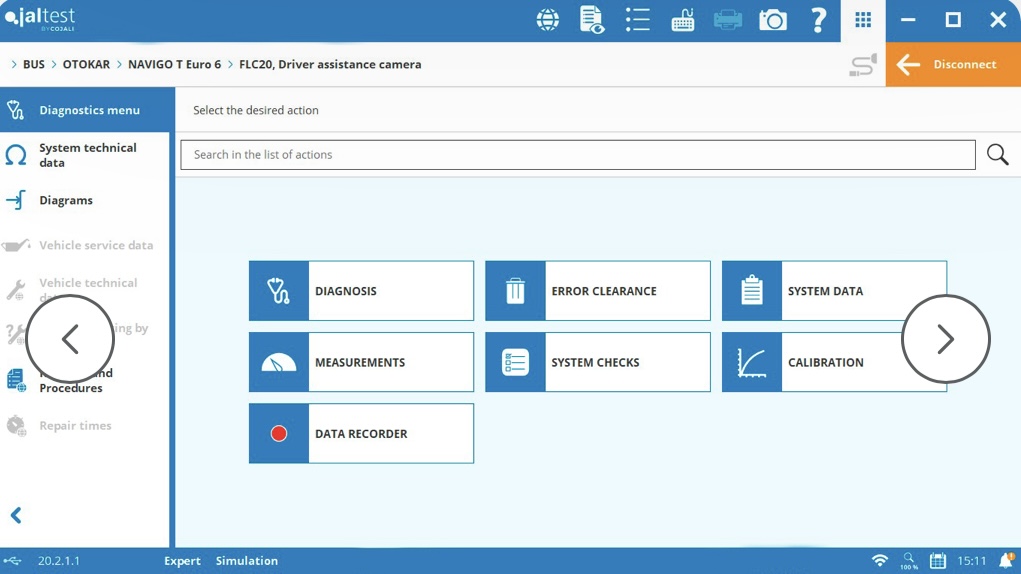Click the Repair times clock icon
Viewport: 1021px width, 574px height.
[16, 426]
